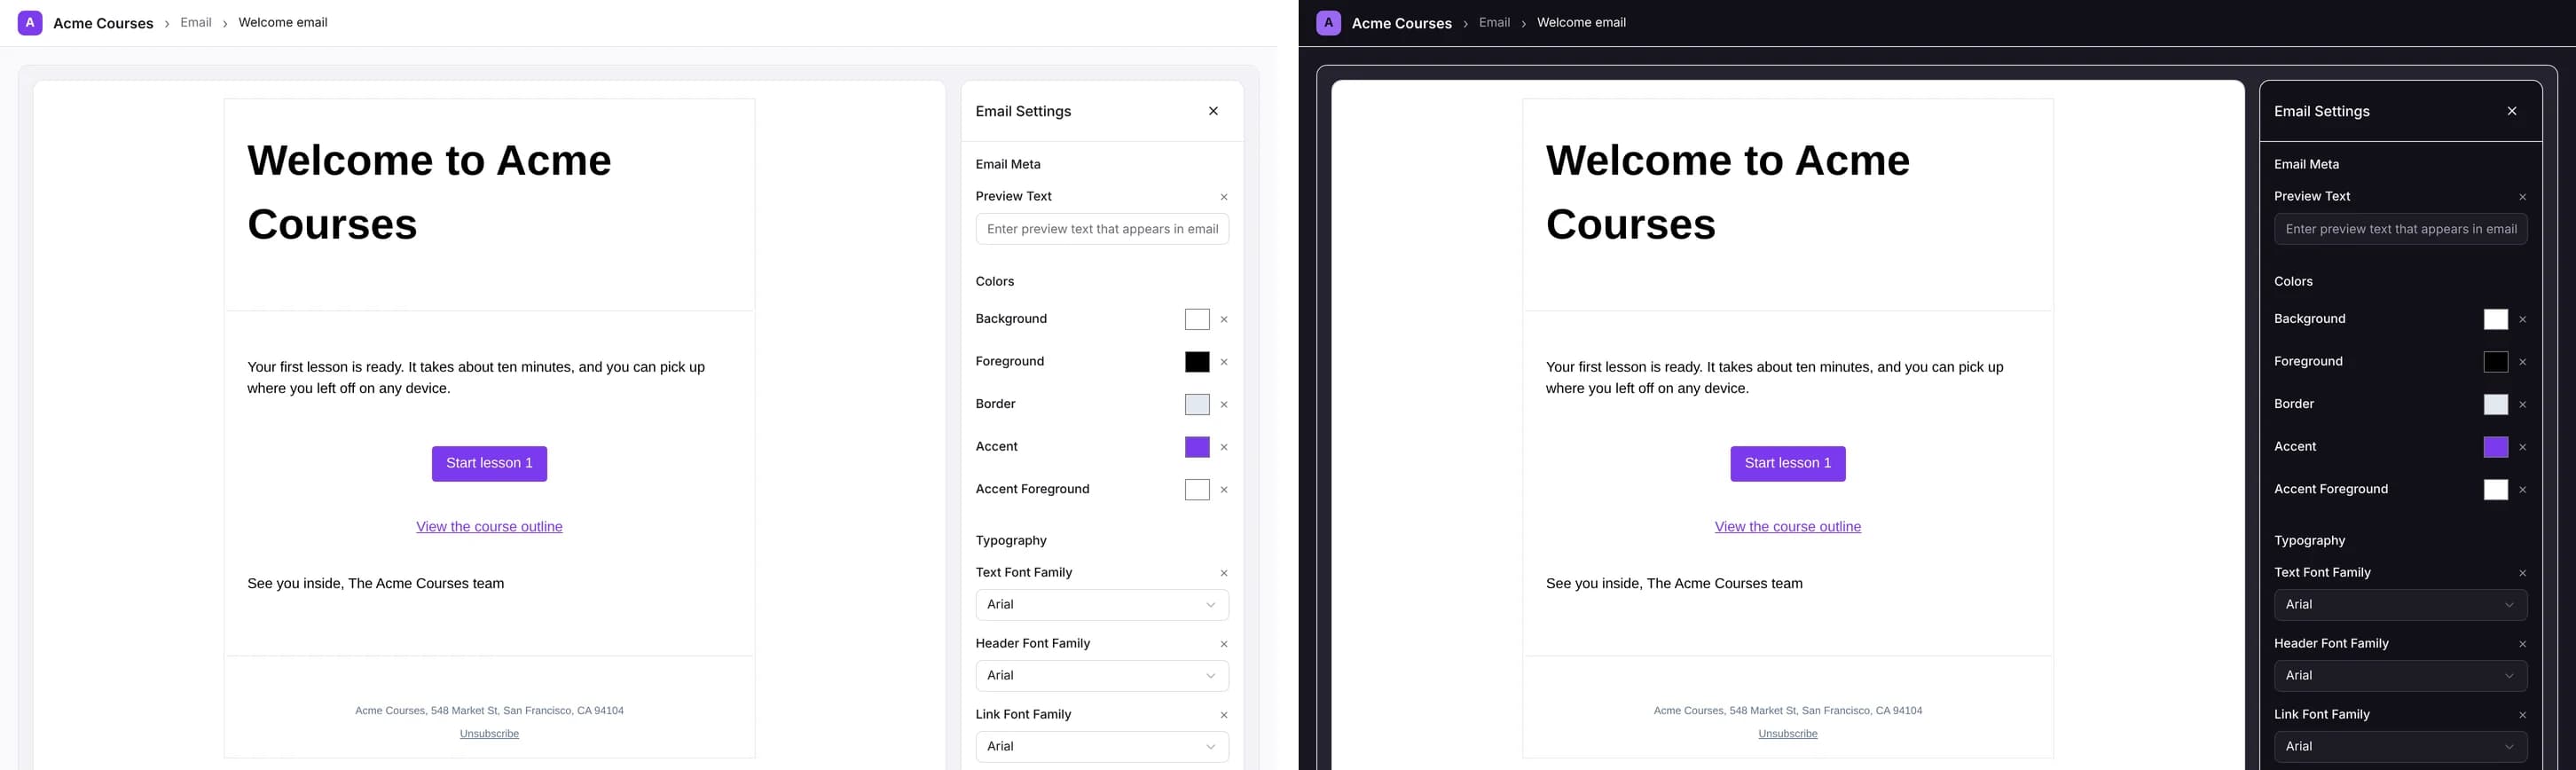The height and width of the screenshot is (770, 2576).
Task: Reset Accent color in light window
Action: 1224,447
